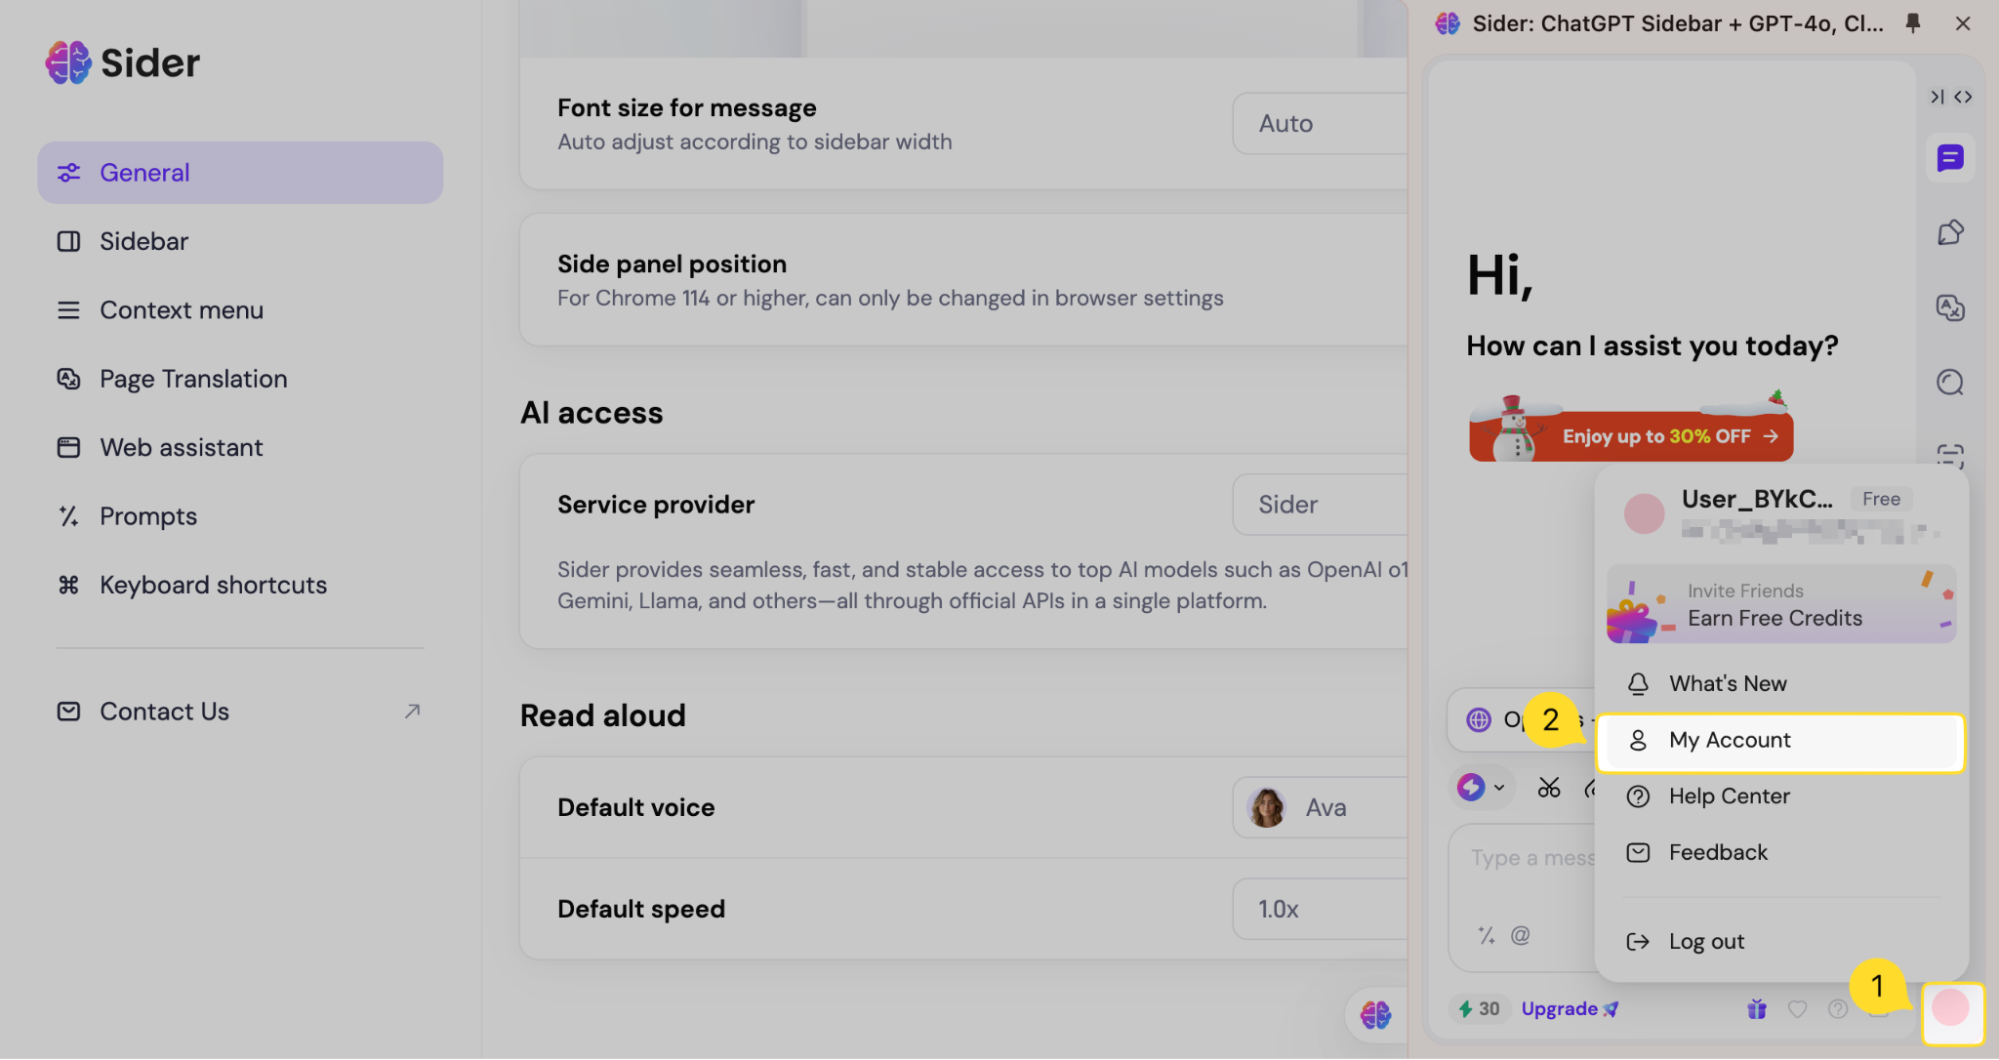Pin the Sider side panel
The image size is (1999, 1060).
coord(1913,23)
